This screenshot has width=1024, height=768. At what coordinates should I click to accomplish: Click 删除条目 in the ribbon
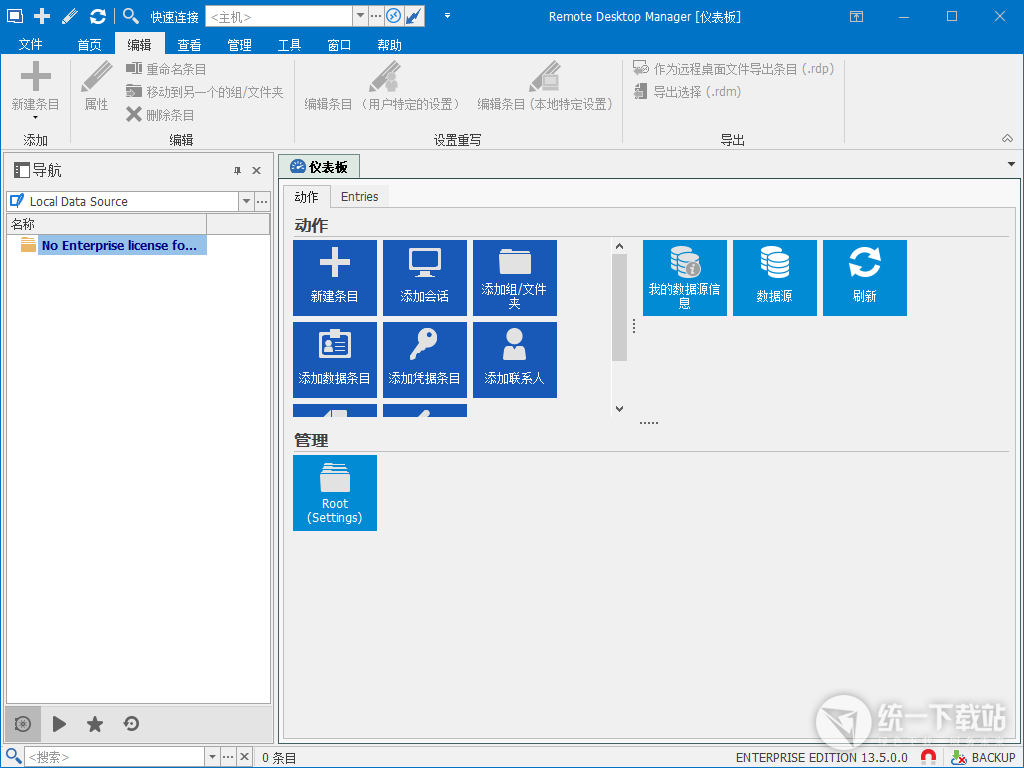pos(160,115)
